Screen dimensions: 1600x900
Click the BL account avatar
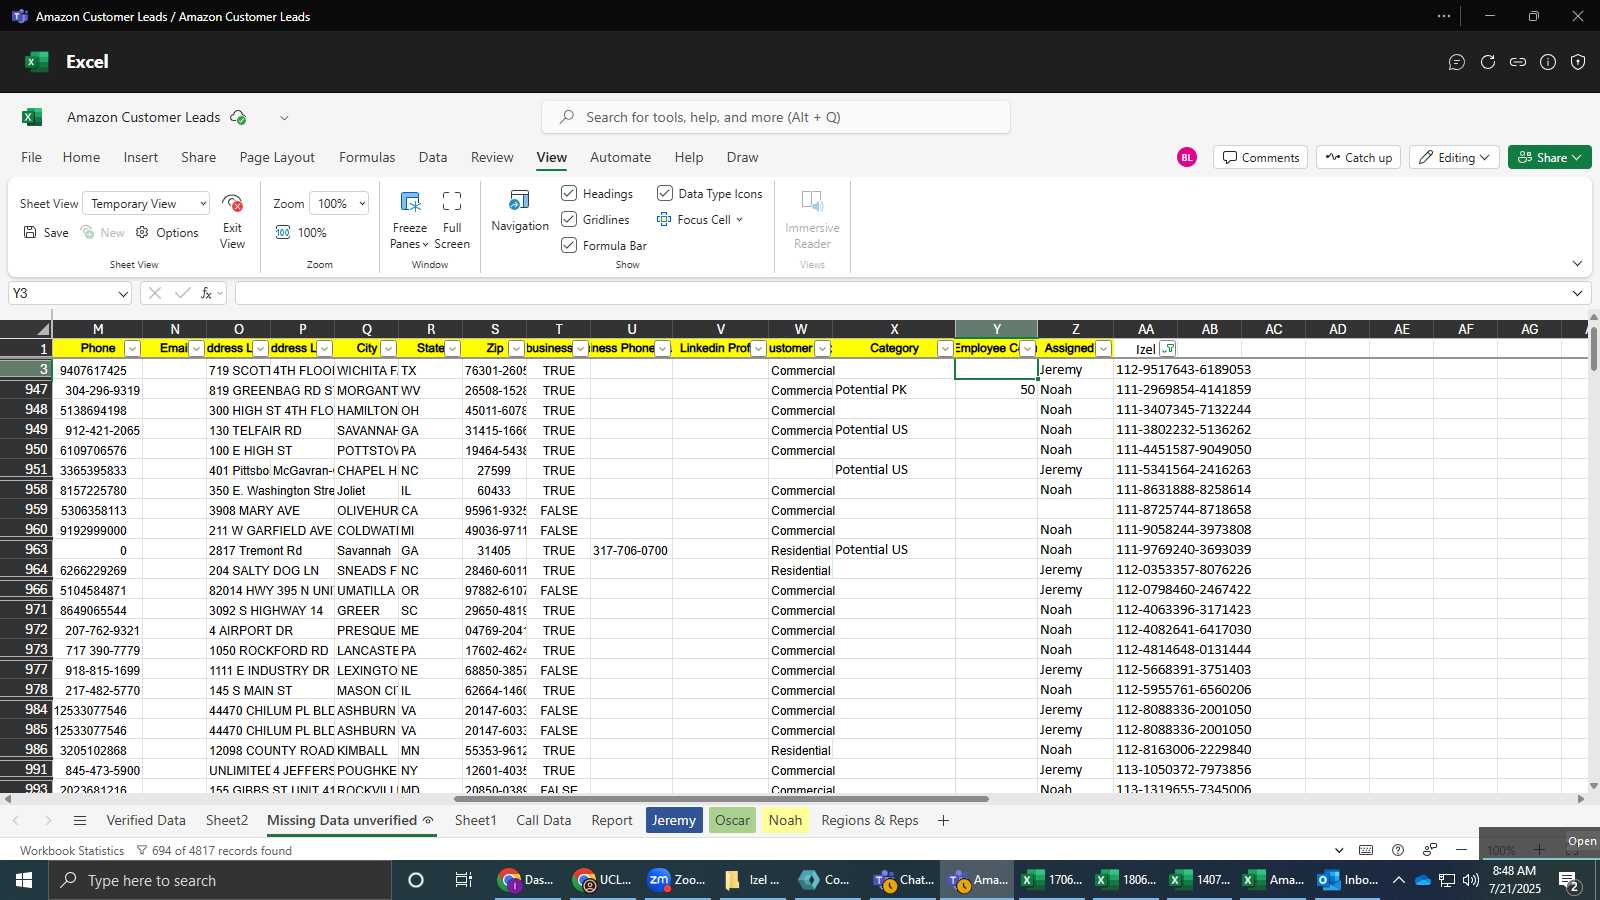pyautogui.click(x=1187, y=157)
